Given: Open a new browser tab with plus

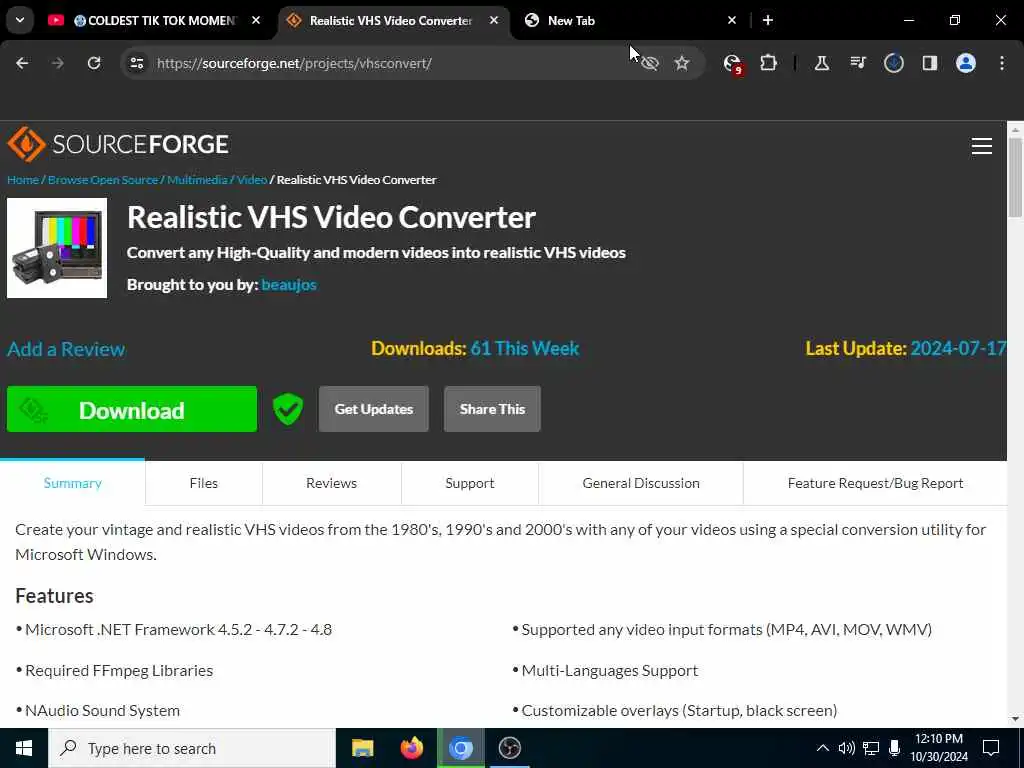Looking at the screenshot, I should (x=768, y=20).
